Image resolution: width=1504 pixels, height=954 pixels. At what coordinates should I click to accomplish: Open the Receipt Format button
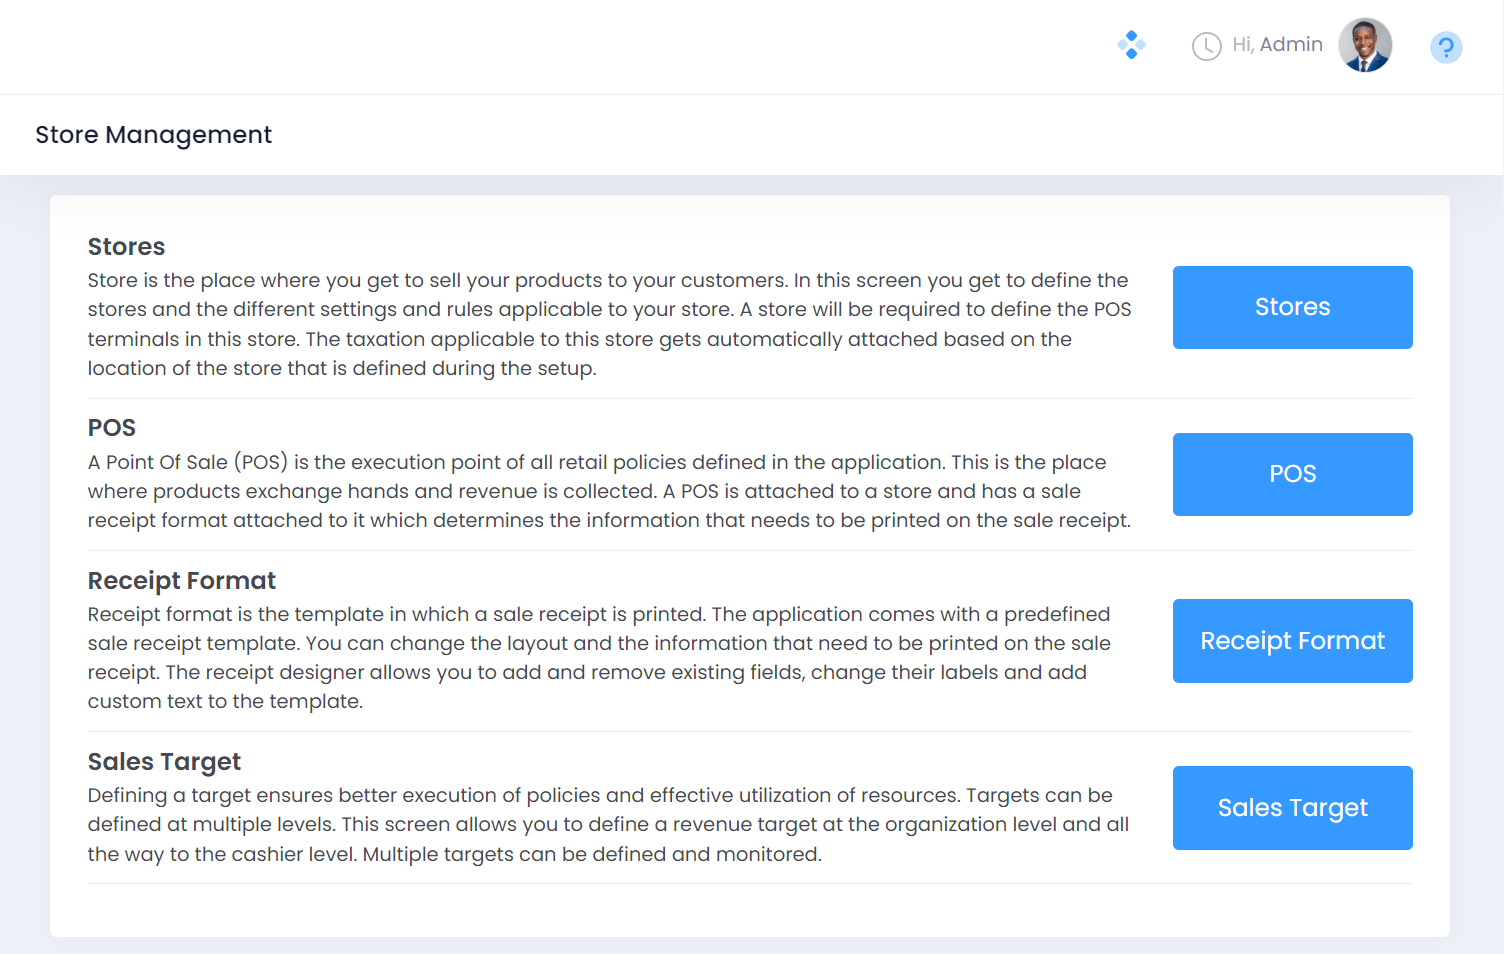click(1292, 641)
